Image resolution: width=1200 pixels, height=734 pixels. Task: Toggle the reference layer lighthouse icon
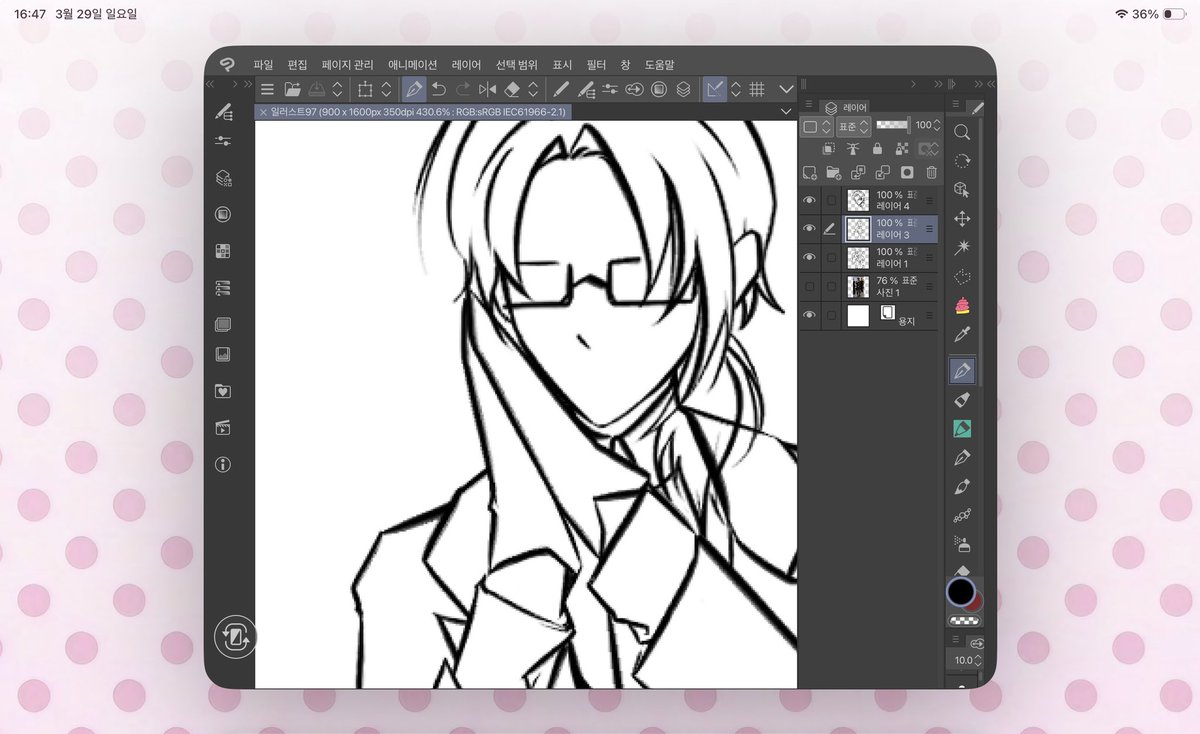point(853,148)
